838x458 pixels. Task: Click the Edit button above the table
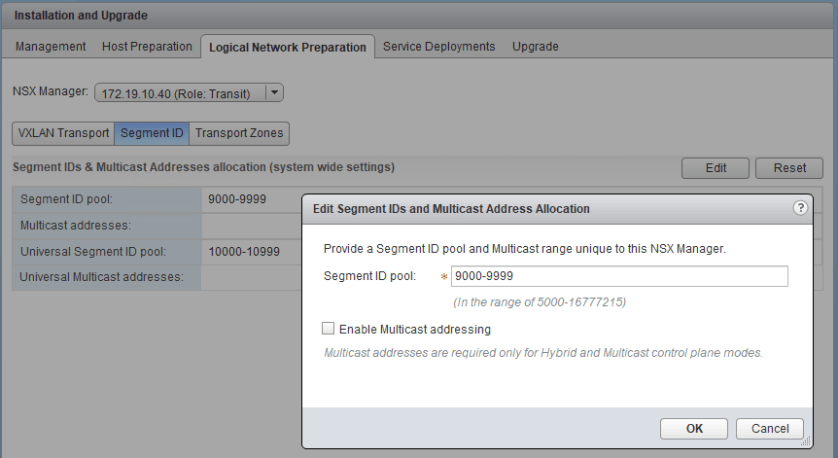[715, 168]
